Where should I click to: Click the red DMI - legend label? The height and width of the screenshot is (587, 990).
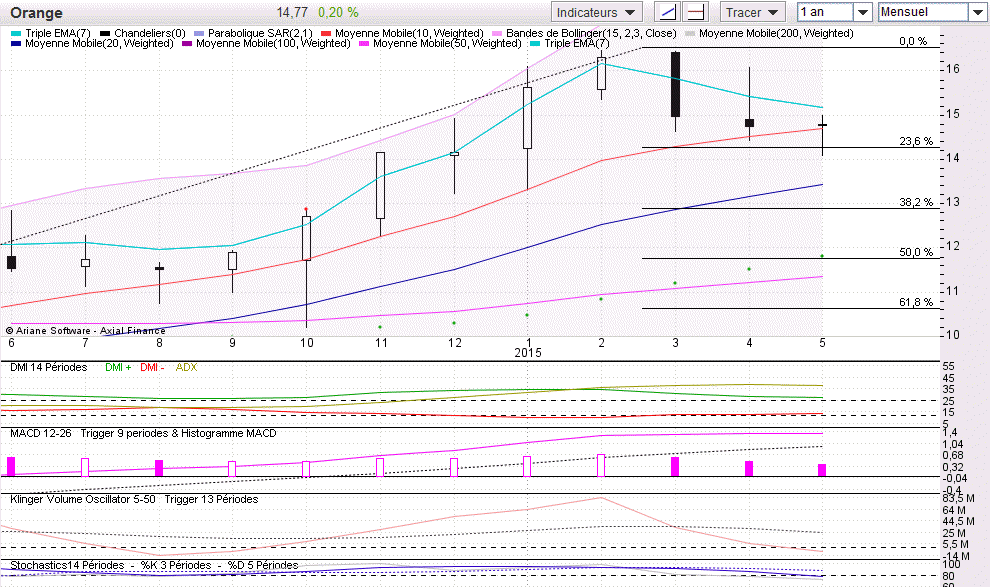pyautogui.click(x=152, y=367)
